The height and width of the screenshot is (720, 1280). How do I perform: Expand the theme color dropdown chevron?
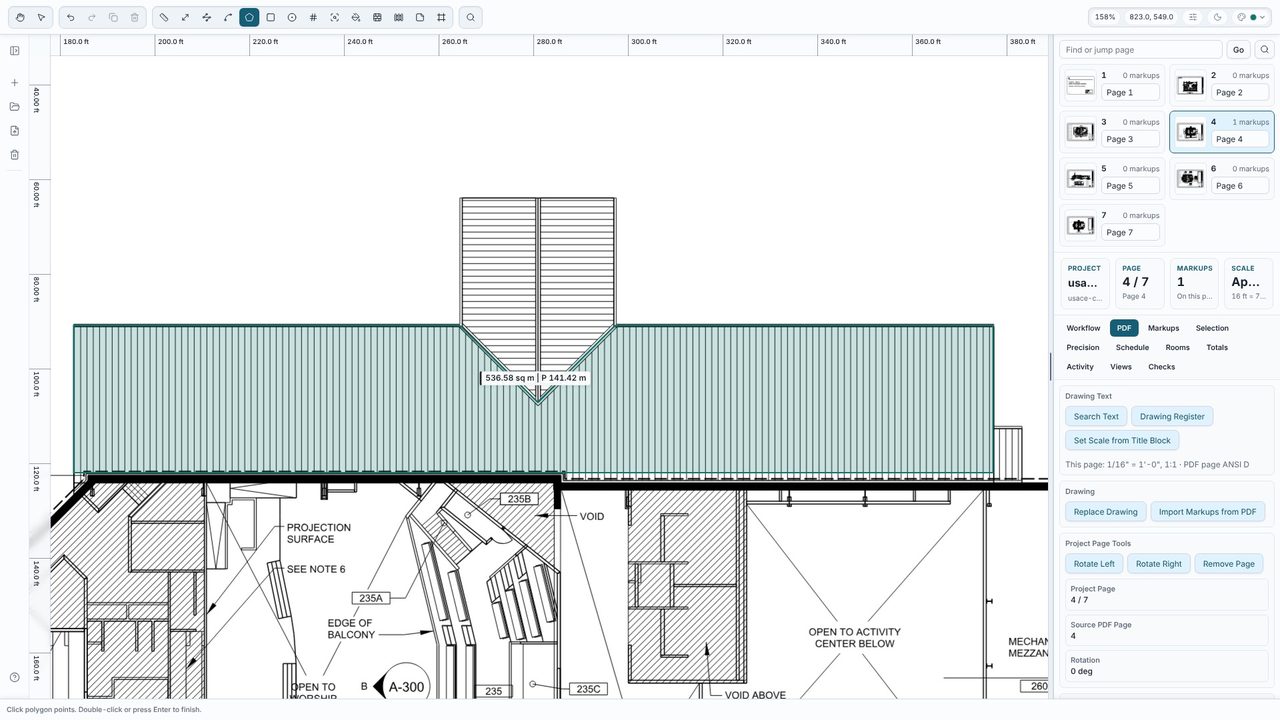(x=1263, y=17)
